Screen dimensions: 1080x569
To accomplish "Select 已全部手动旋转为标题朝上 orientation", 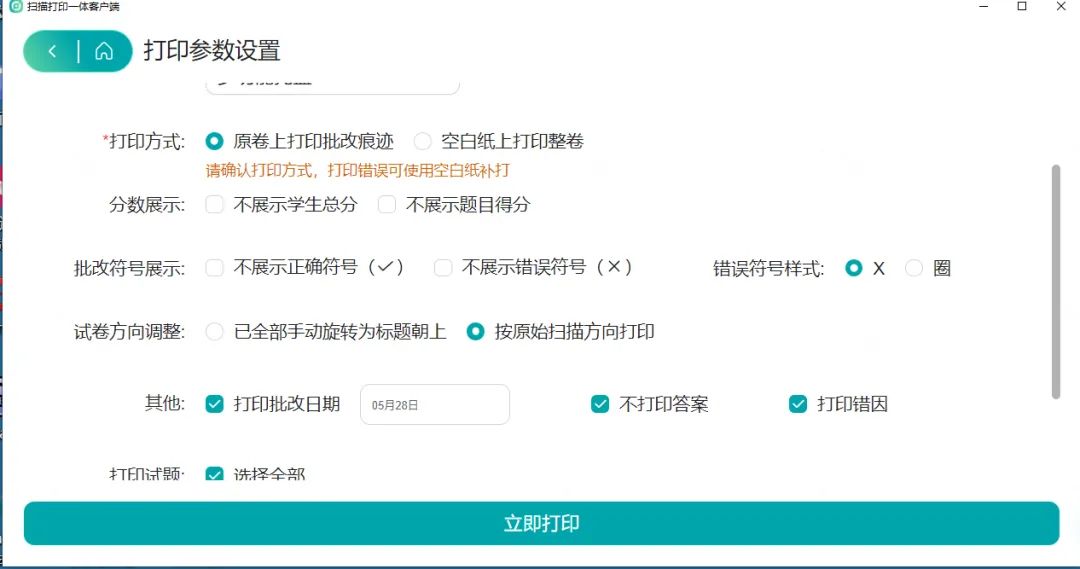I will [214, 331].
